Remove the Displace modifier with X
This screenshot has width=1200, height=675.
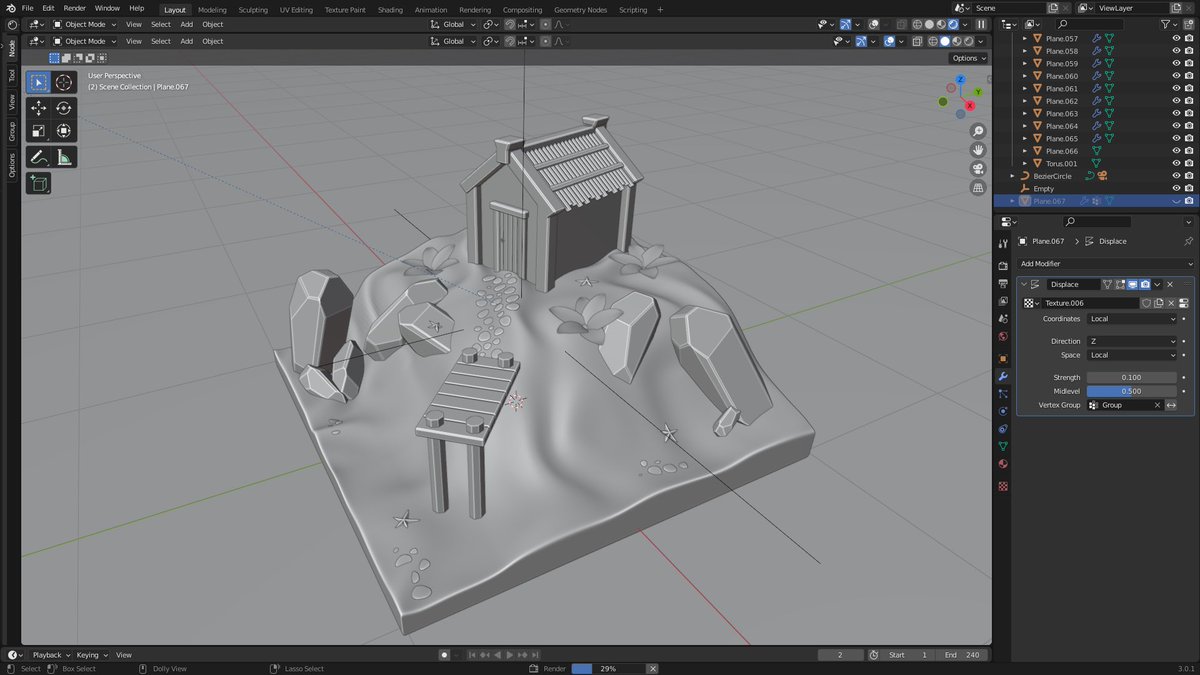point(1170,284)
